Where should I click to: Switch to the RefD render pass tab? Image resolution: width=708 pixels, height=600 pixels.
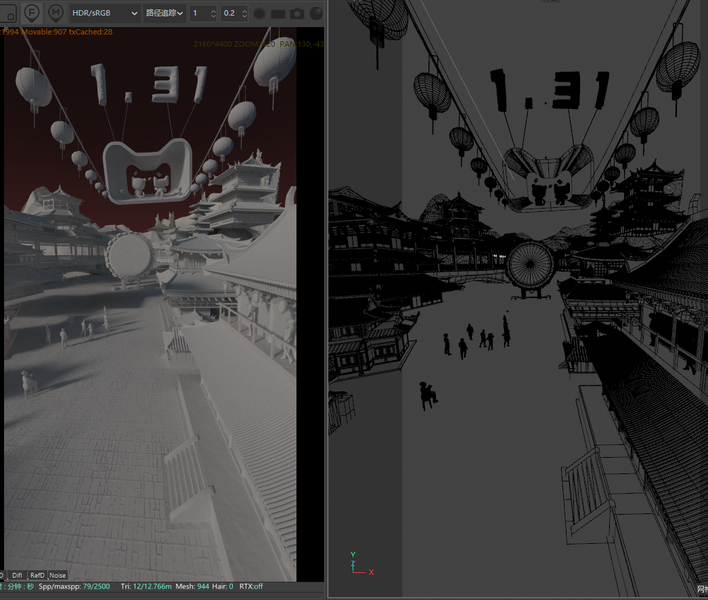(x=37, y=575)
